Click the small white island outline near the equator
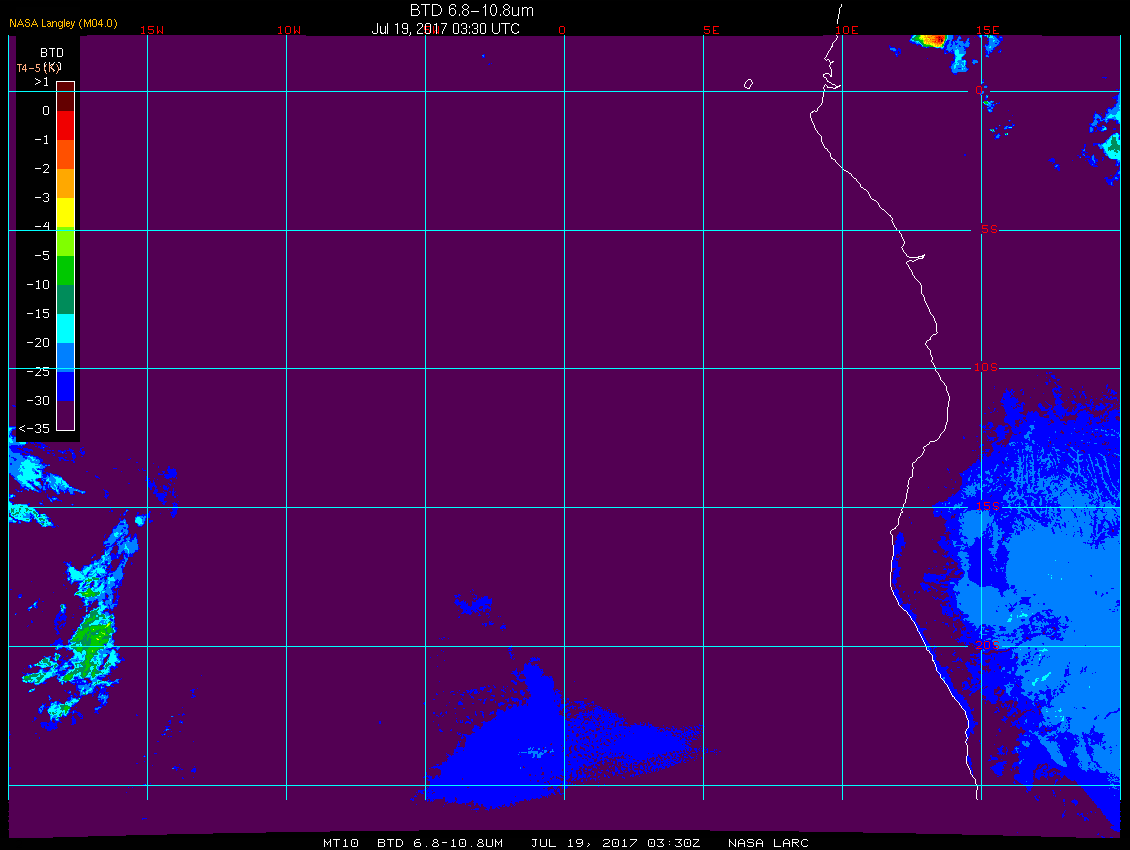The height and width of the screenshot is (850, 1130). click(x=748, y=84)
